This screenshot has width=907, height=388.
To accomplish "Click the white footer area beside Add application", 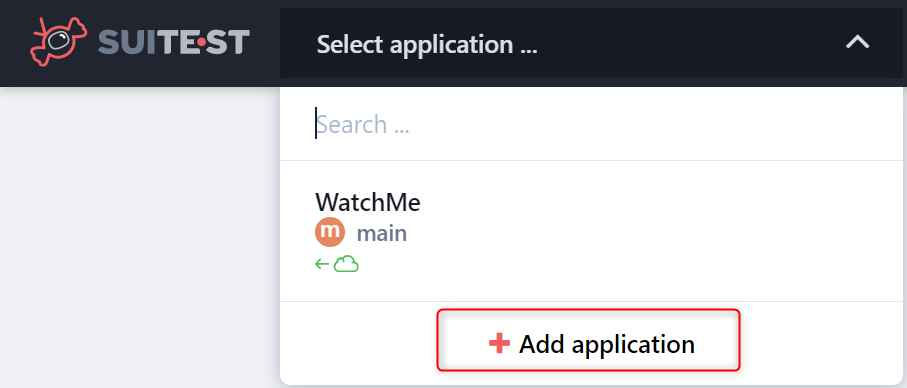I will coord(821,342).
